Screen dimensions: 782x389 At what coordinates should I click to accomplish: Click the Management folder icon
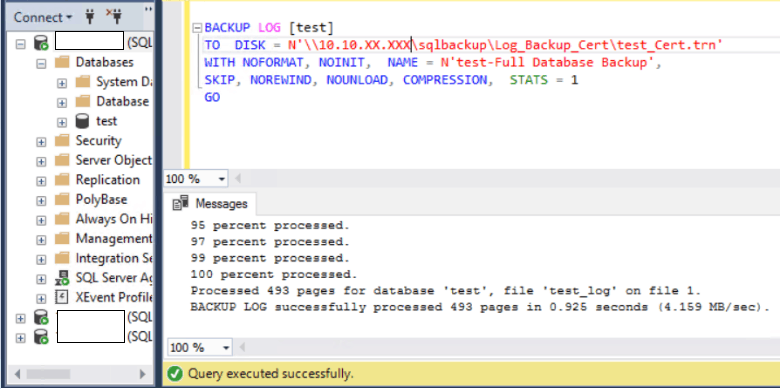(62, 238)
